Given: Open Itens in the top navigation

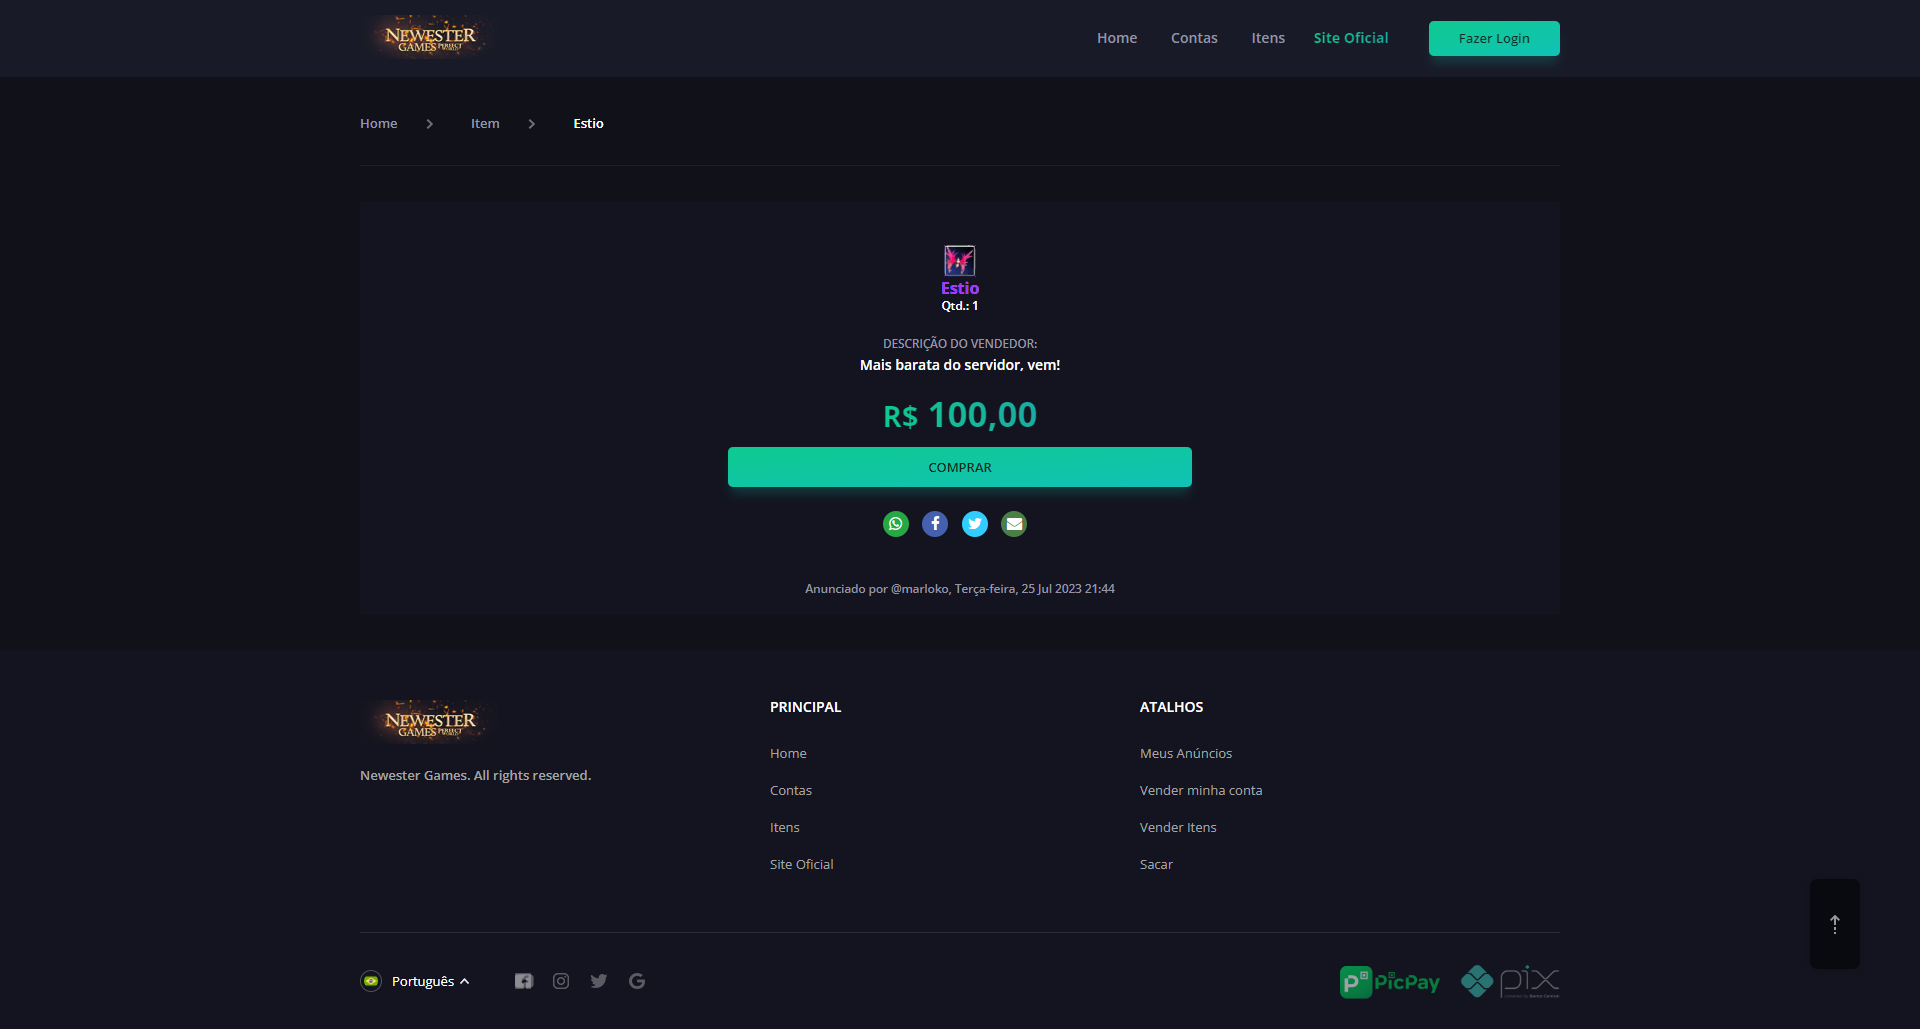Looking at the screenshot, I should point(1268,38).
